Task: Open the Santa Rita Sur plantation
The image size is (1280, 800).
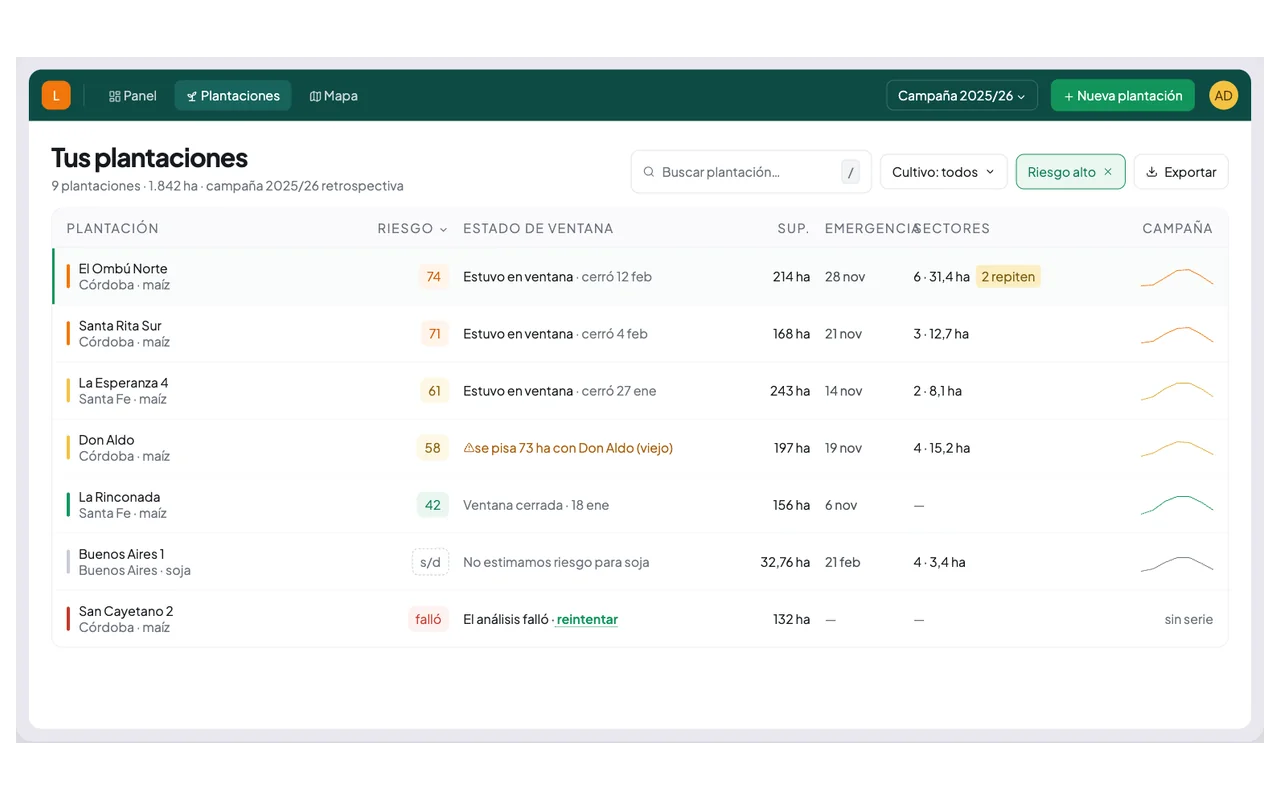Action: [x=640, y=334]
